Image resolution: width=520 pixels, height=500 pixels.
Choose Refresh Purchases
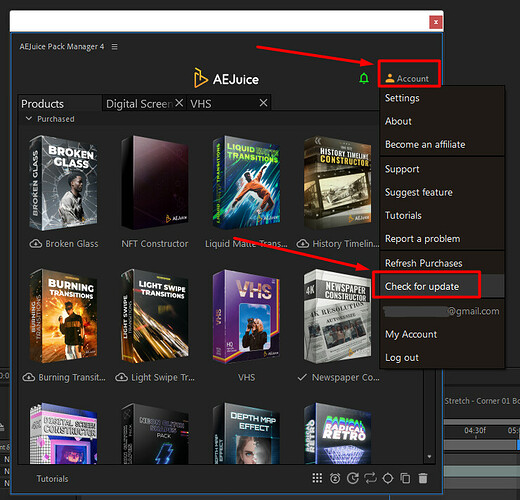click(x=442, y=263)
